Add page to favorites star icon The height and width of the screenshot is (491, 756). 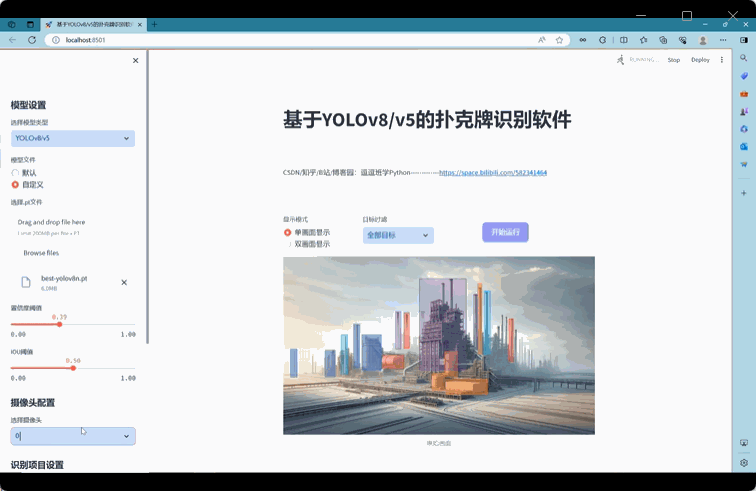559,40
